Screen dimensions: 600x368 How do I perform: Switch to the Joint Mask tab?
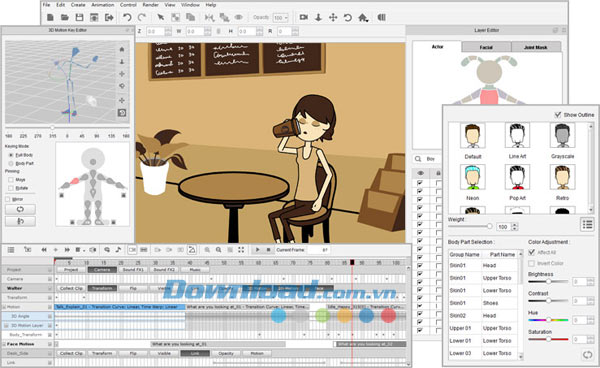point(536,47)
